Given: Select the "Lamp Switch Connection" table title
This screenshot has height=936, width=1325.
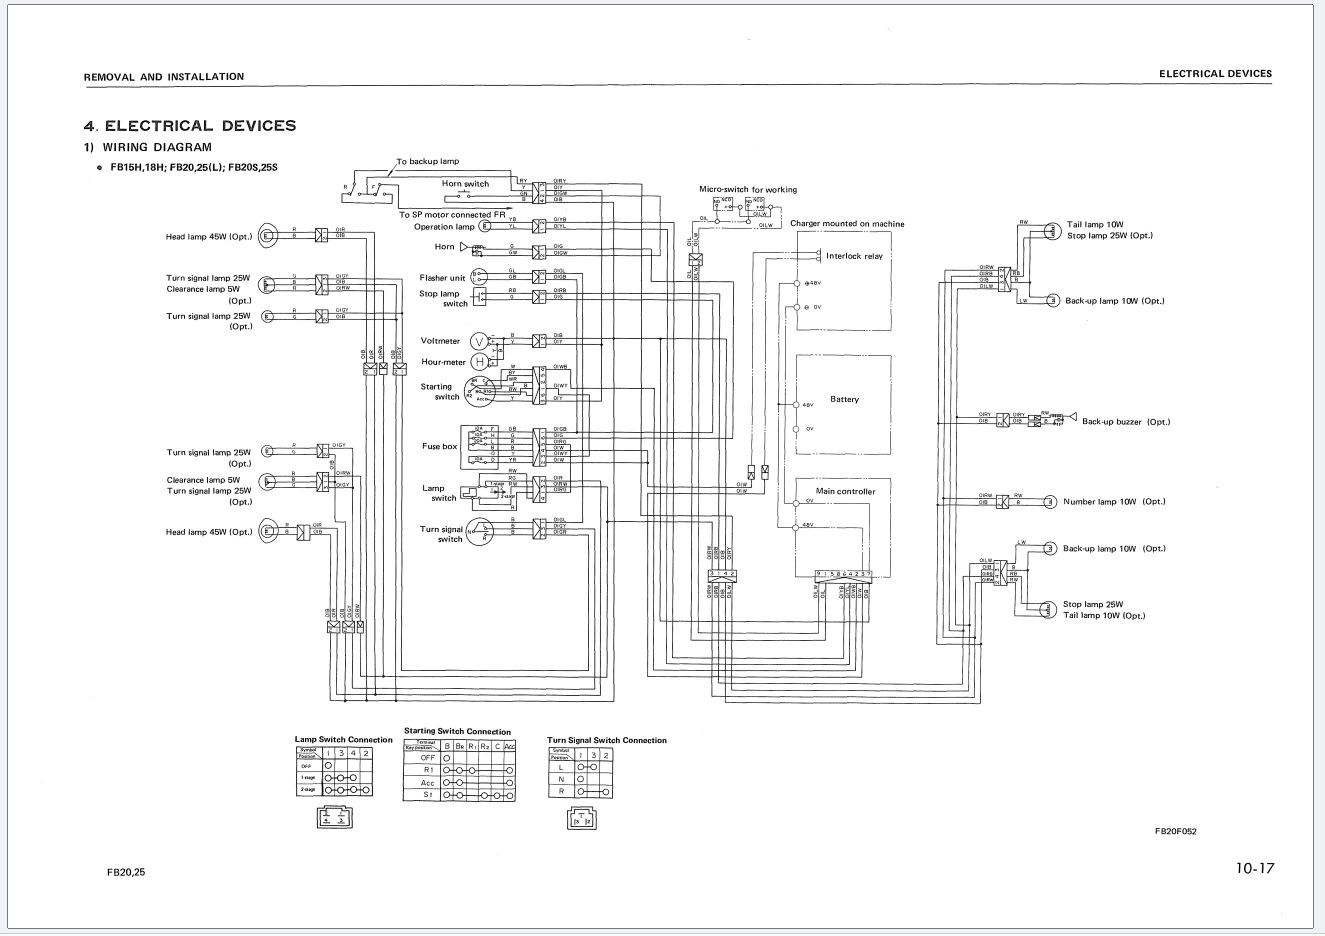Looking at the screenshot, I should tap(343, 740).
